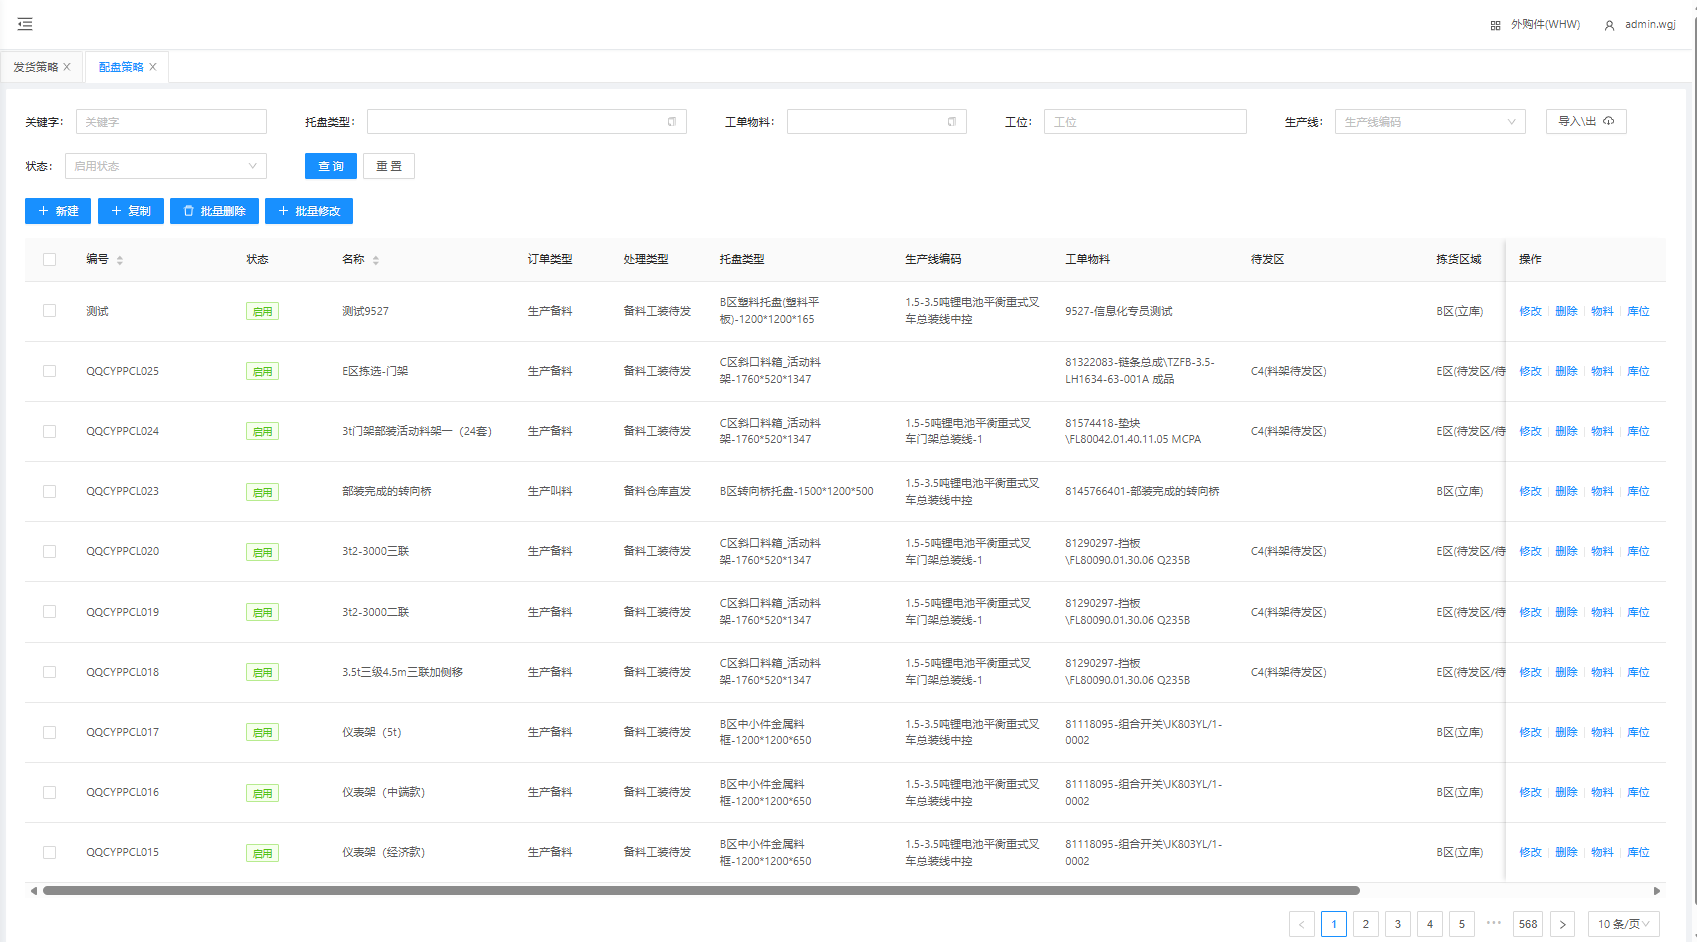Click 物料 in the QQCYPPCL024 row

click(1602, 431)
